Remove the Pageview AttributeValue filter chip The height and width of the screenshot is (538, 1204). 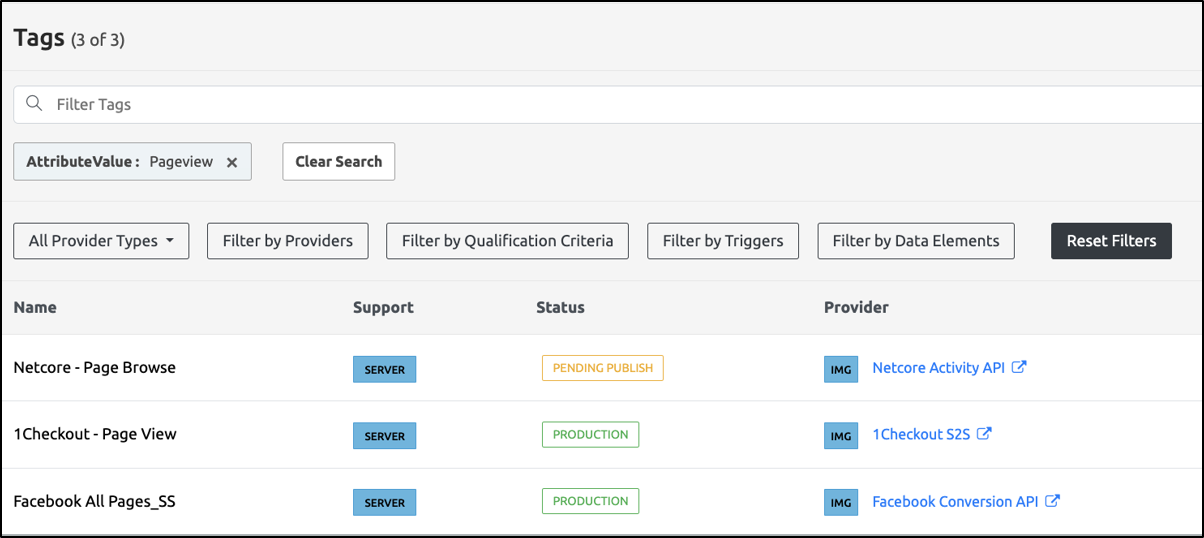(x=232, y=162)
